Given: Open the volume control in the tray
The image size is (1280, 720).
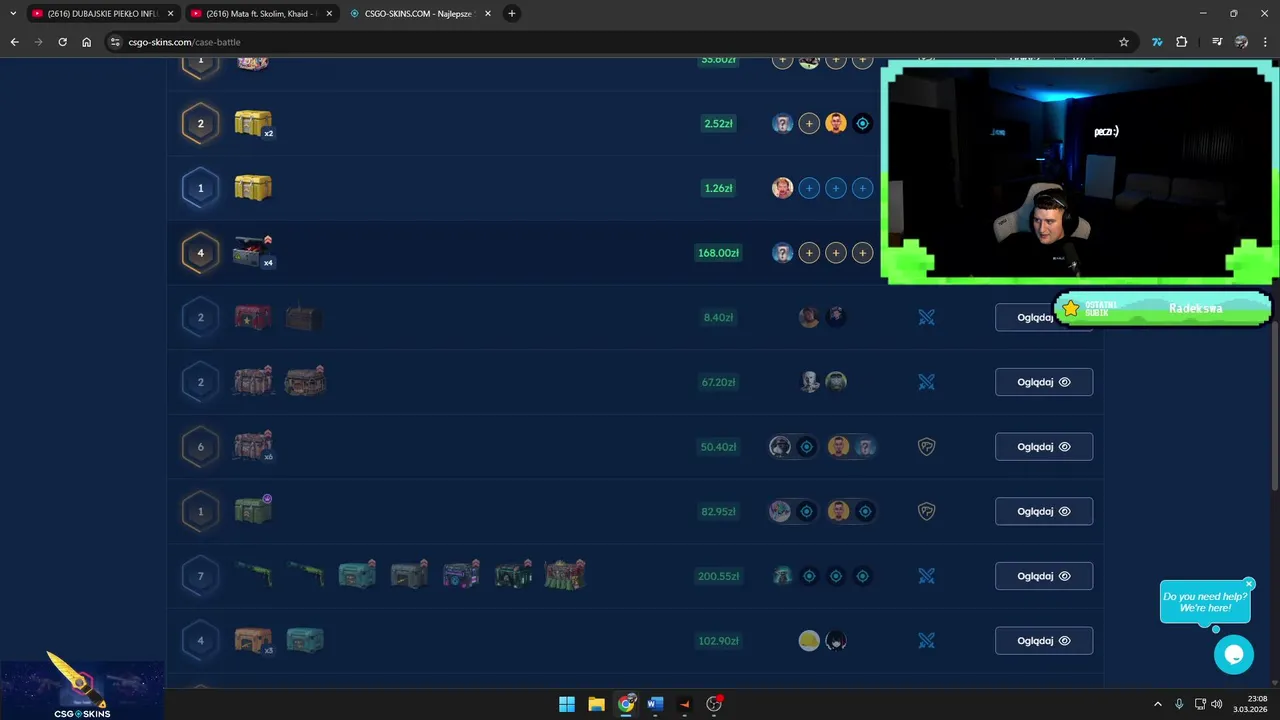Looking at the screenshot, I should pos(1217,704).
